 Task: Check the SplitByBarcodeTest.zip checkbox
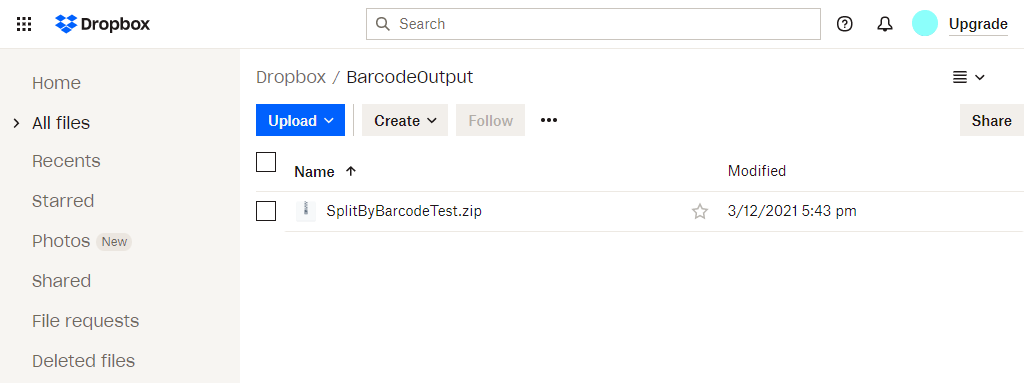266,211
